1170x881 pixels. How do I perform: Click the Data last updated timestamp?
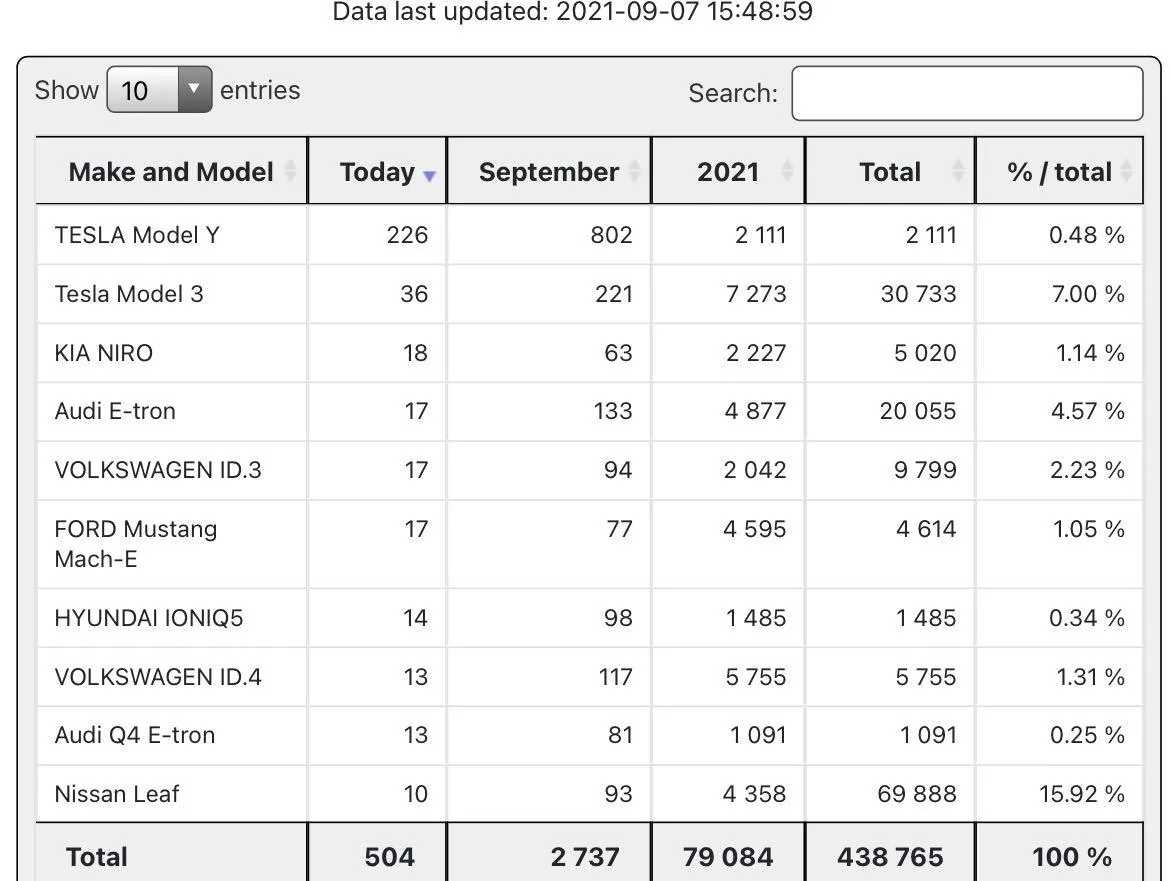click(572, 11)
